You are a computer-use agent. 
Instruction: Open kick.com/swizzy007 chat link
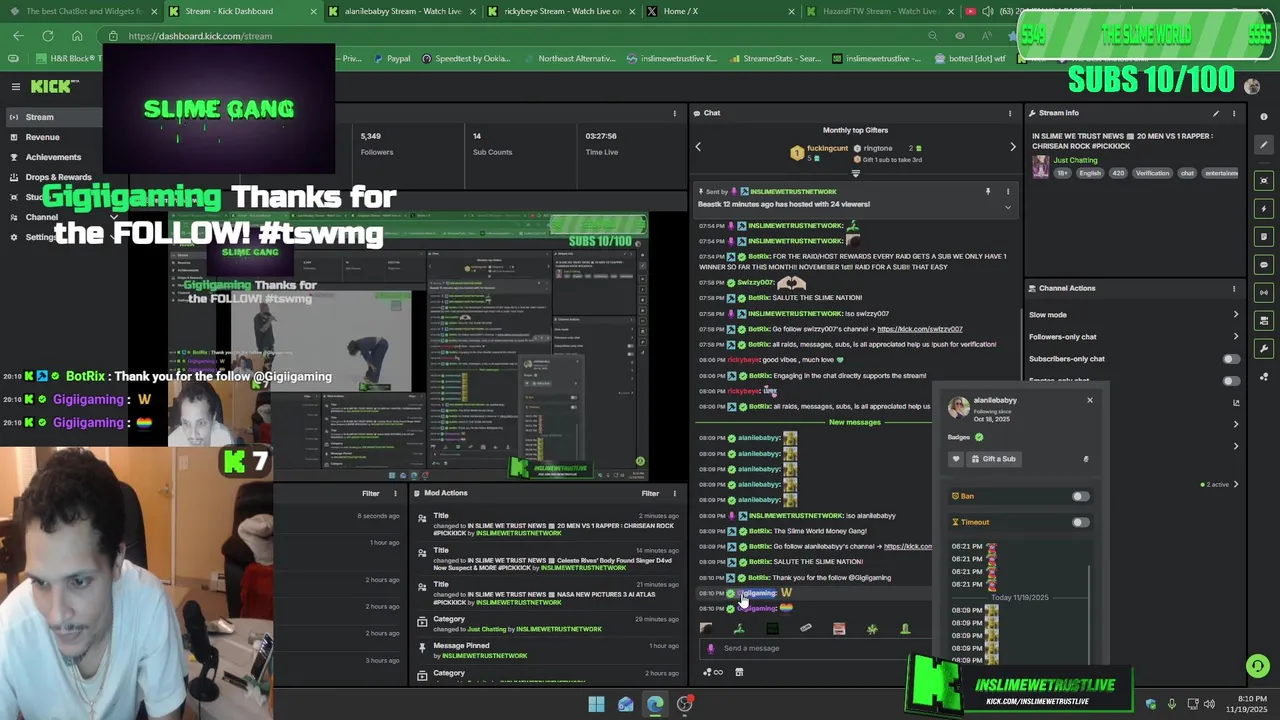(x=920, y=329)
